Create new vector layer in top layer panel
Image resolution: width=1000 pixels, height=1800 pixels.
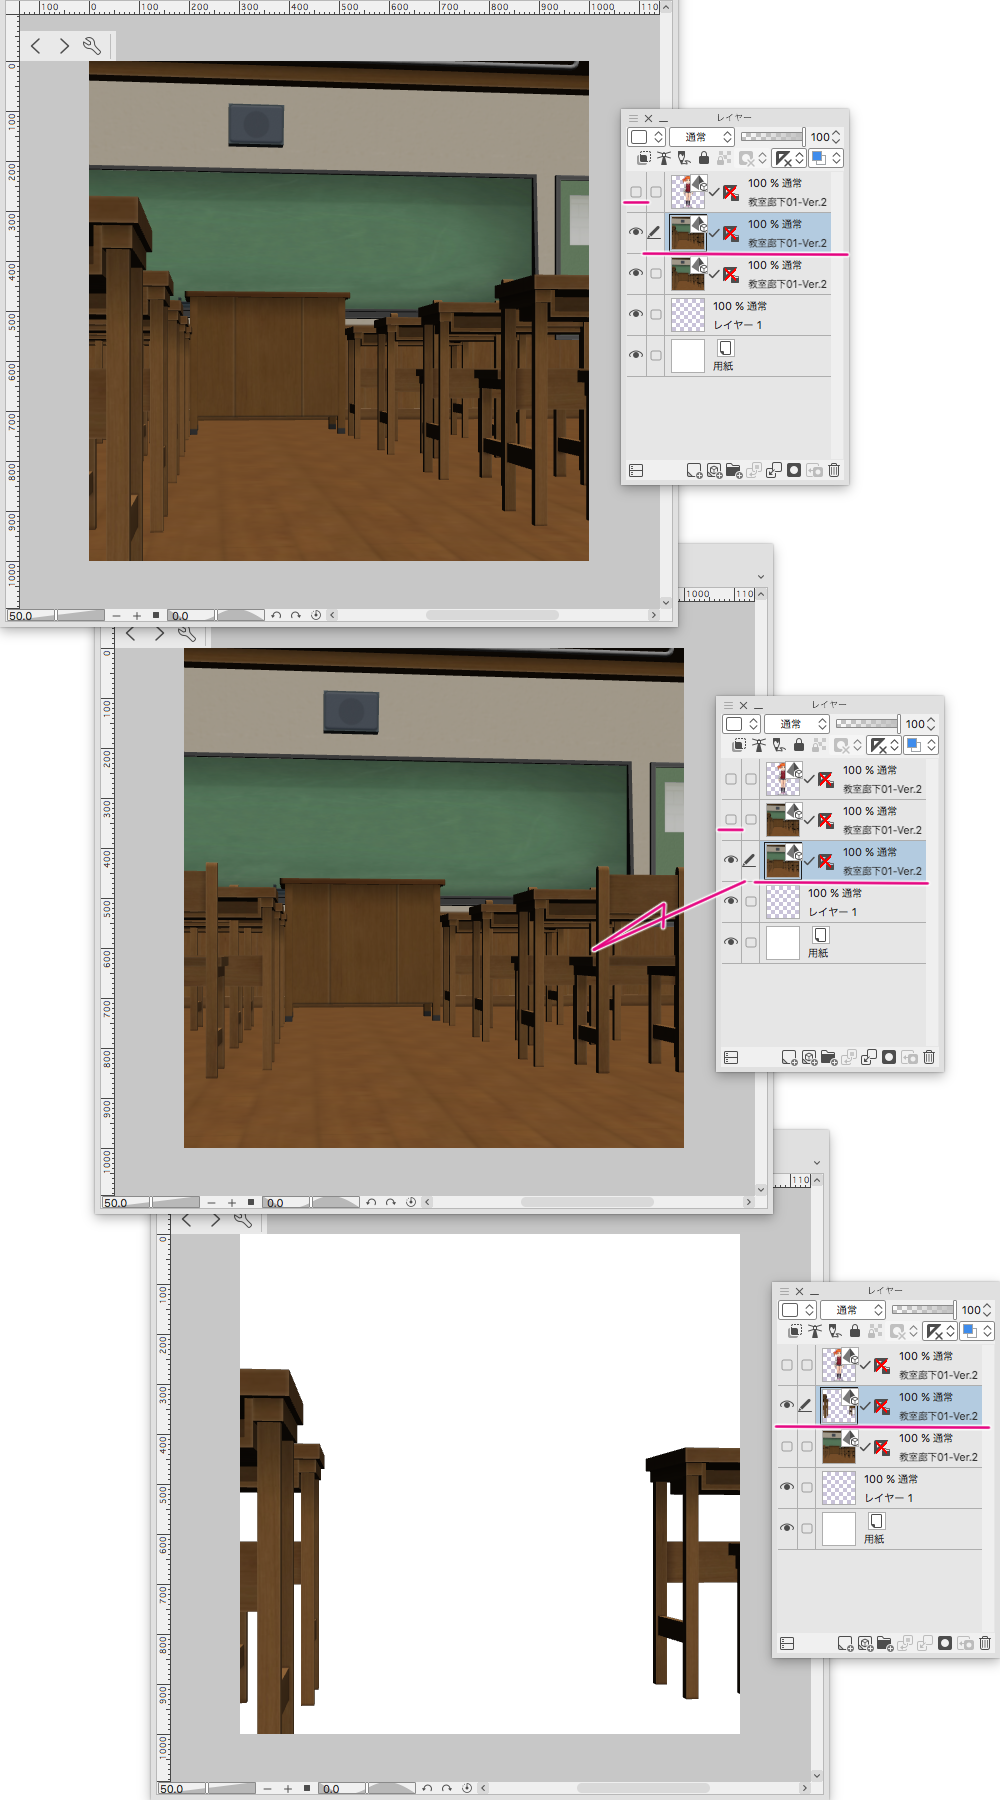[714, 470]
